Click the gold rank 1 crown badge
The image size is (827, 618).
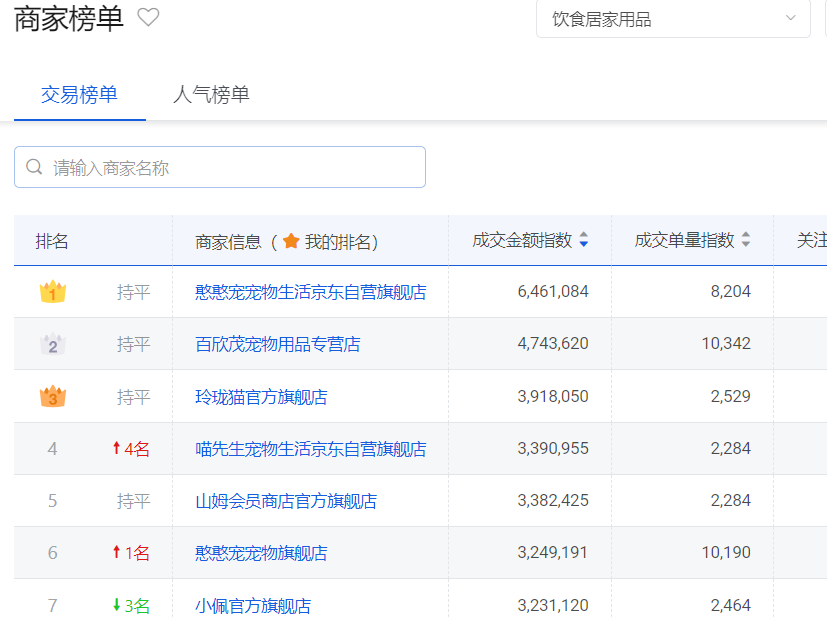[x=53, y=292]
